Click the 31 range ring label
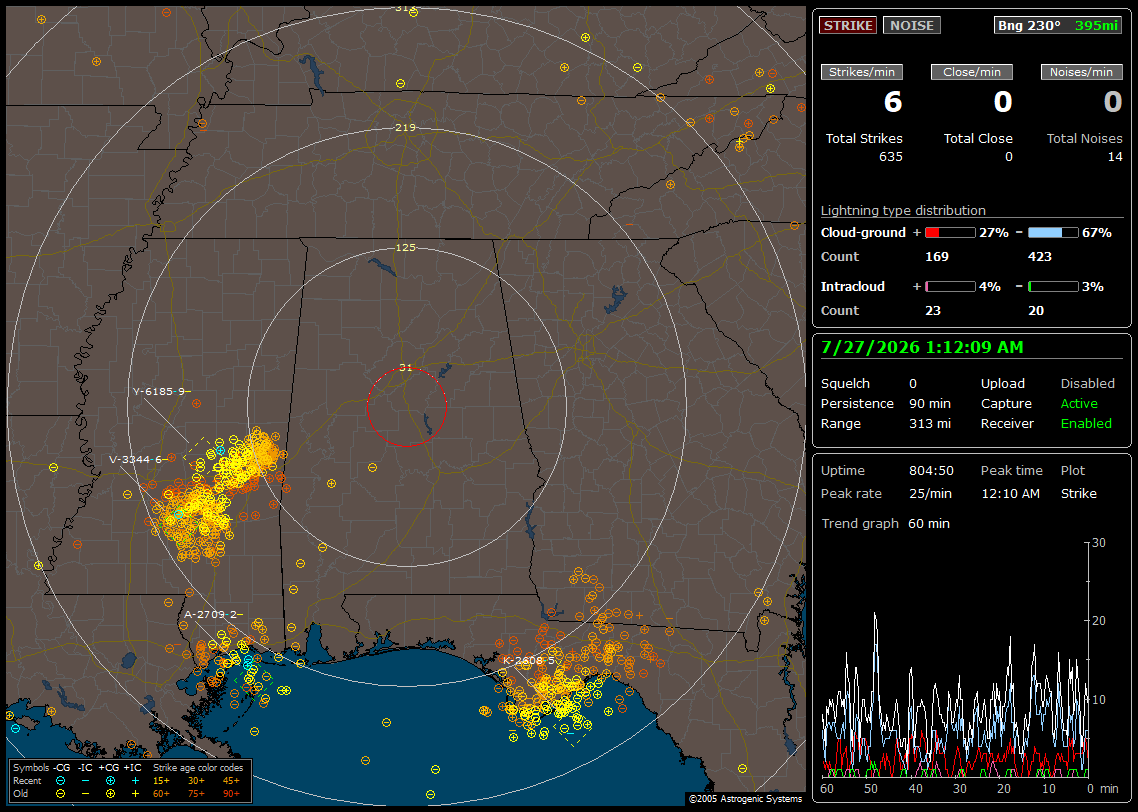The height and width of the screenshot is (812, 1138). [x=406, y=368]
